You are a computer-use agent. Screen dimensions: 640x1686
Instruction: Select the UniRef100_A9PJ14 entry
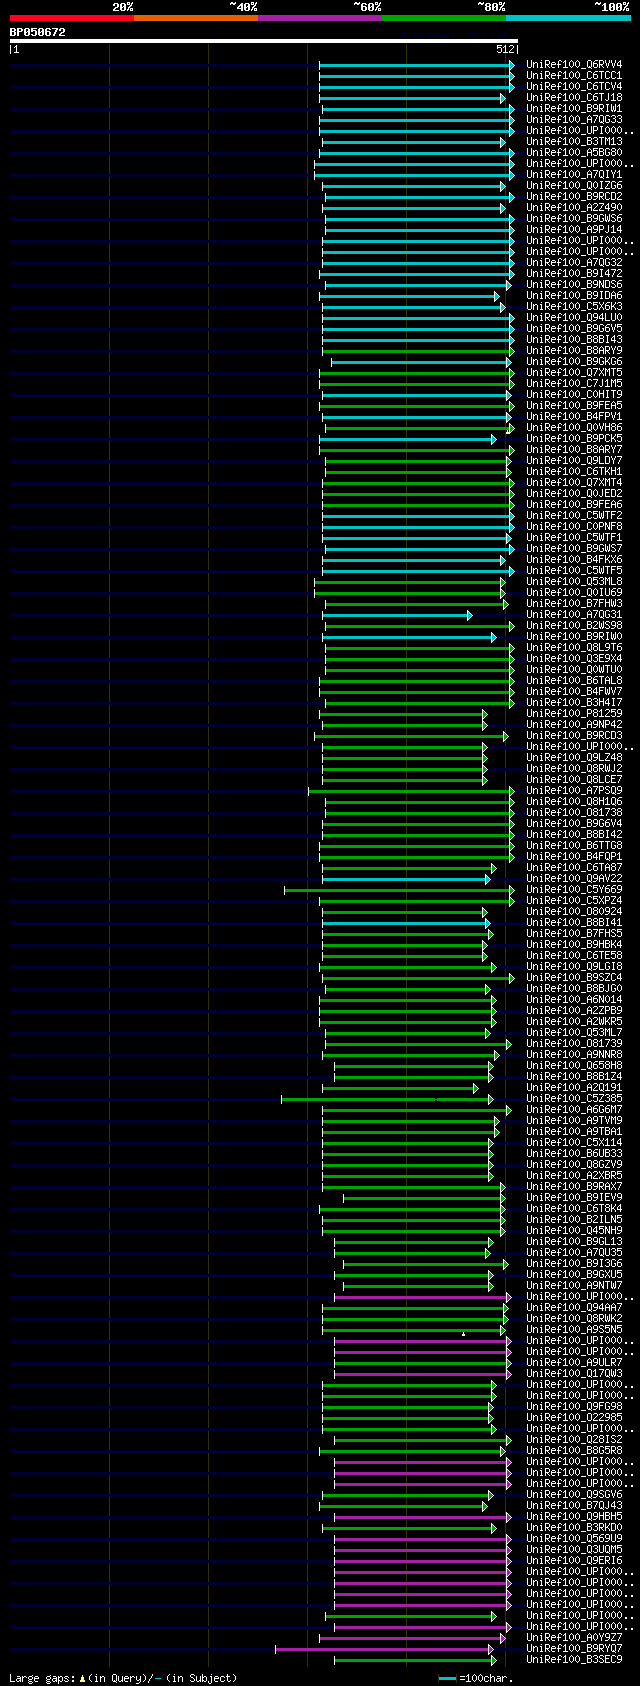pyautogui.click(x=574, y=229)
